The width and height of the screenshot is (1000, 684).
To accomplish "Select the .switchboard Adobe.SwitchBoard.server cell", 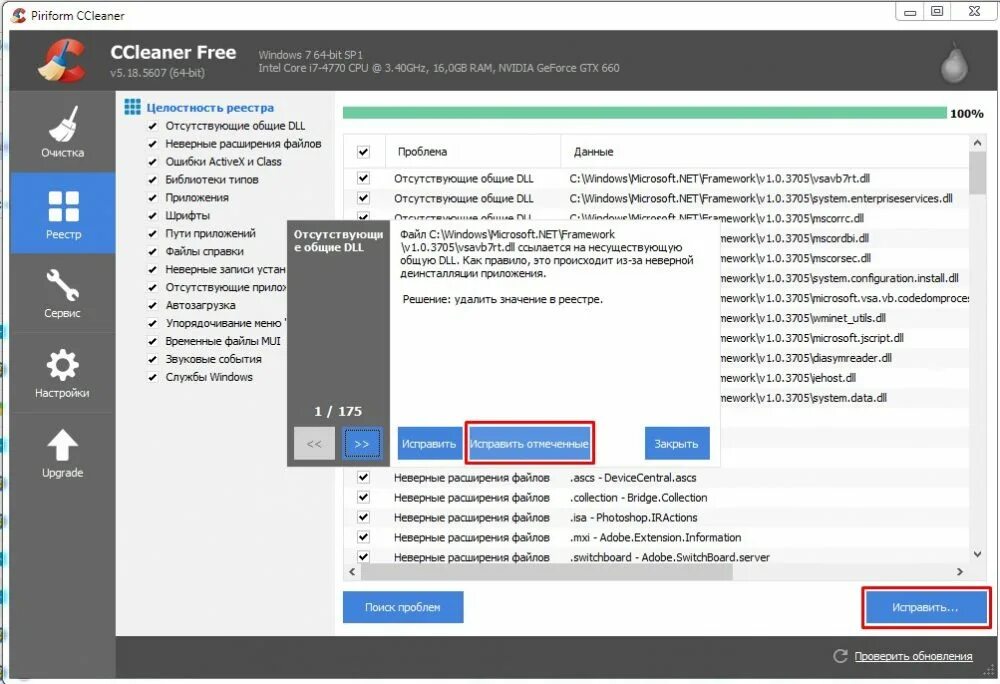I will pos(670,557).
